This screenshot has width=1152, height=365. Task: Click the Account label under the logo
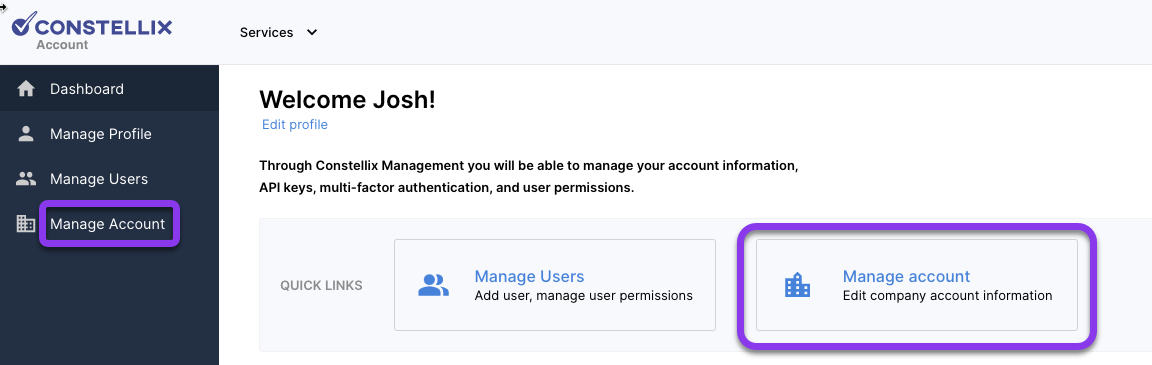pos(62,45)
